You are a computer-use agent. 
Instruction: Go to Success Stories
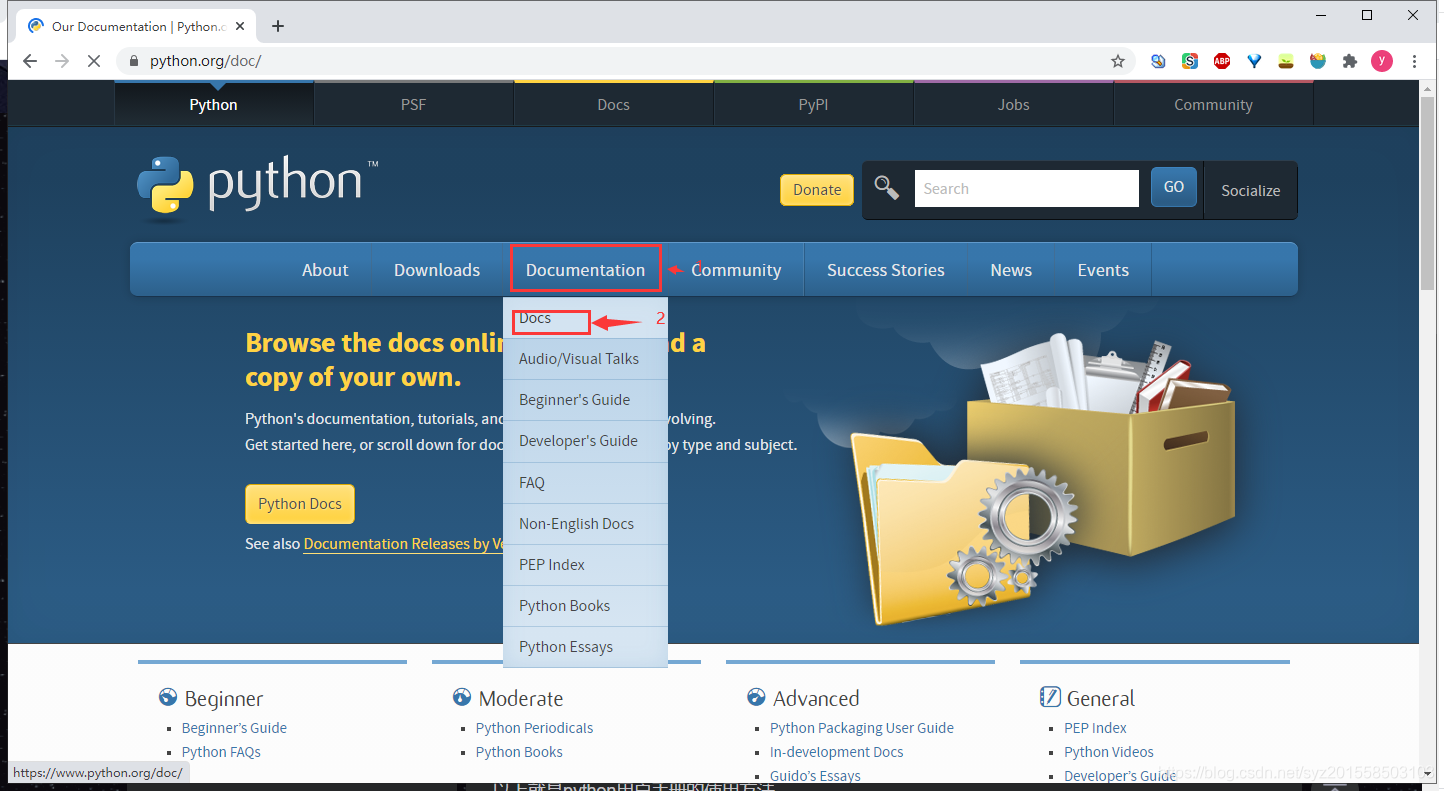(x=886, y=270)
